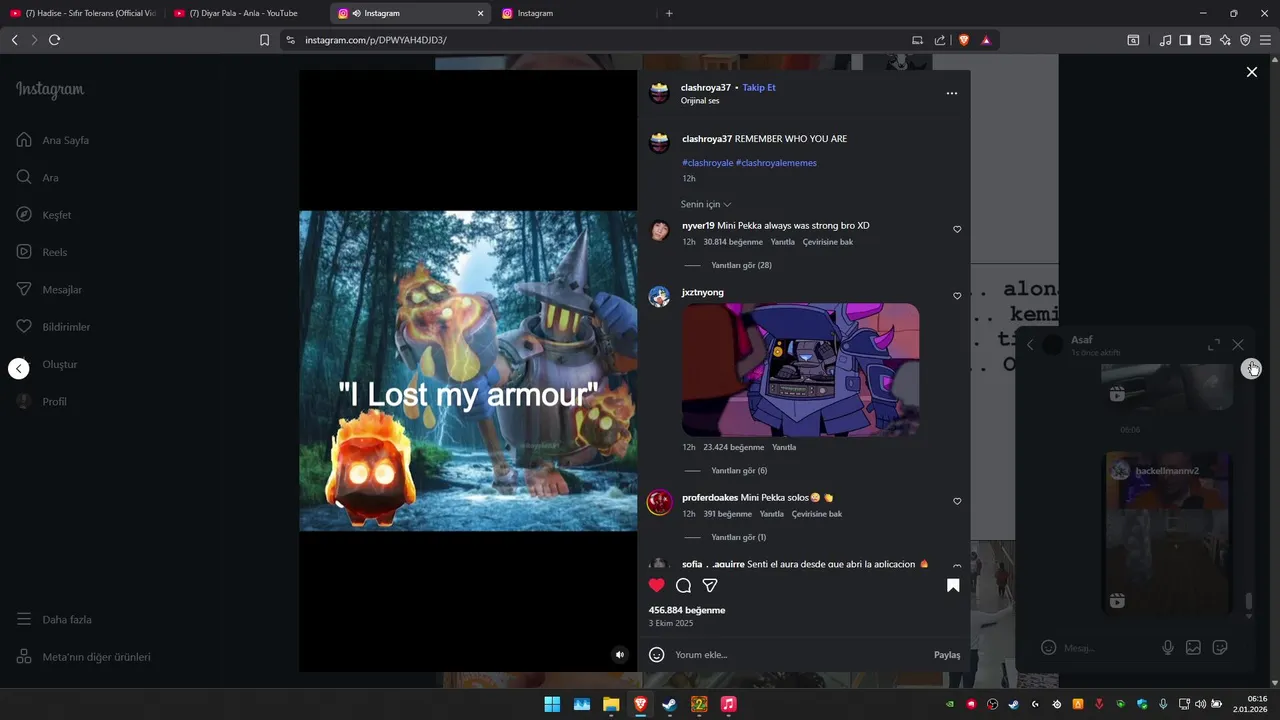Open a new browser tab

(x=669, y=13)
